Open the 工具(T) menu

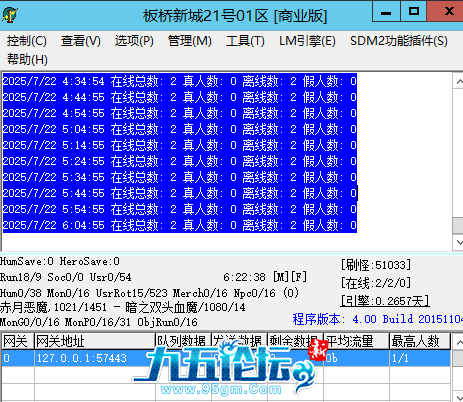click(x=245, y=41)
